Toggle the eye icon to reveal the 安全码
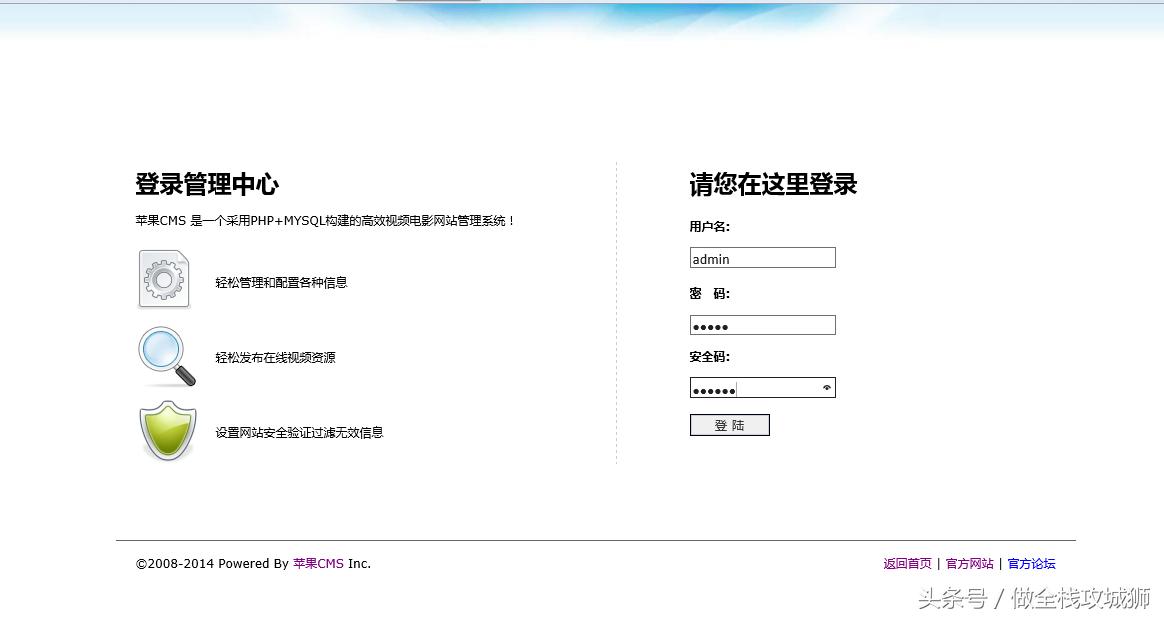The height and width of the screenshot is (618, 1164). 826,387
